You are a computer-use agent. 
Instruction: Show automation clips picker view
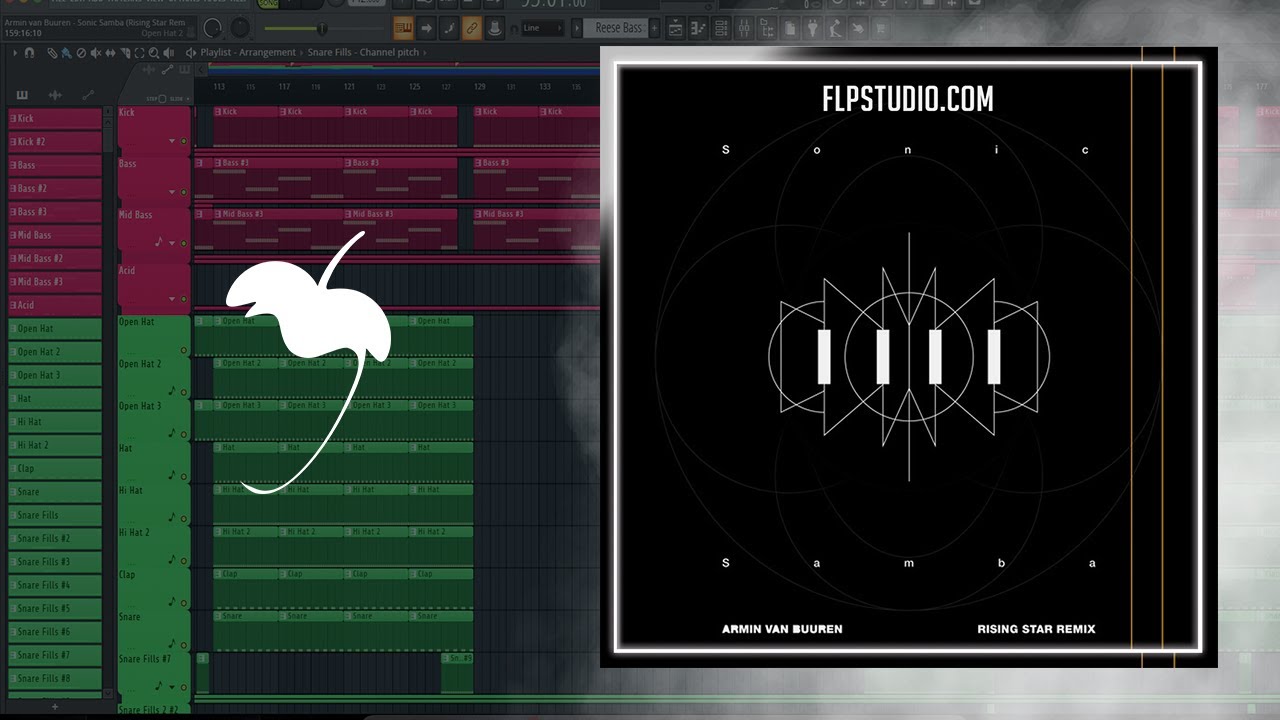88,94
